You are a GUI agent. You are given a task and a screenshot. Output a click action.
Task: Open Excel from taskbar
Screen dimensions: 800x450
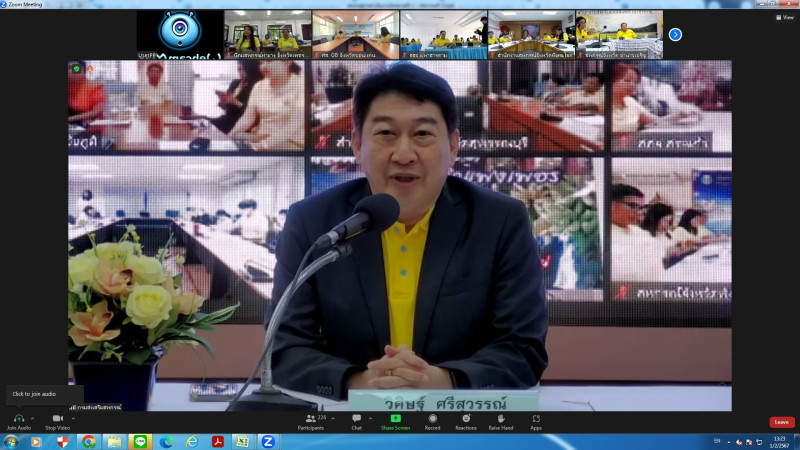point(243,442)
